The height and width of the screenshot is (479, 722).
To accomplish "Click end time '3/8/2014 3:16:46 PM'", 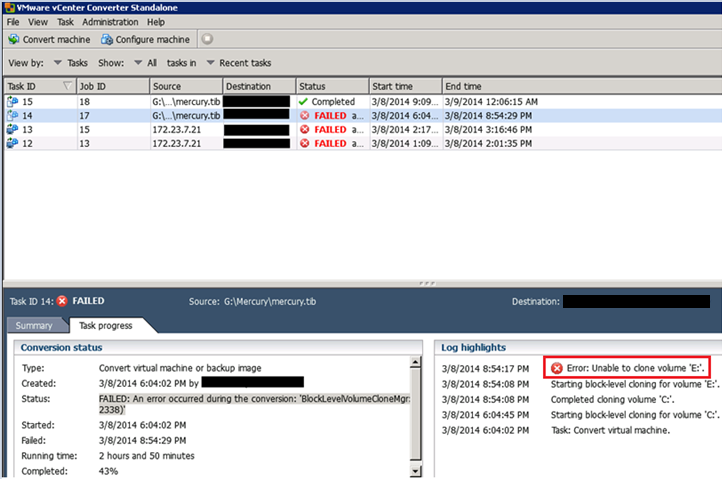I will (488, 129).
